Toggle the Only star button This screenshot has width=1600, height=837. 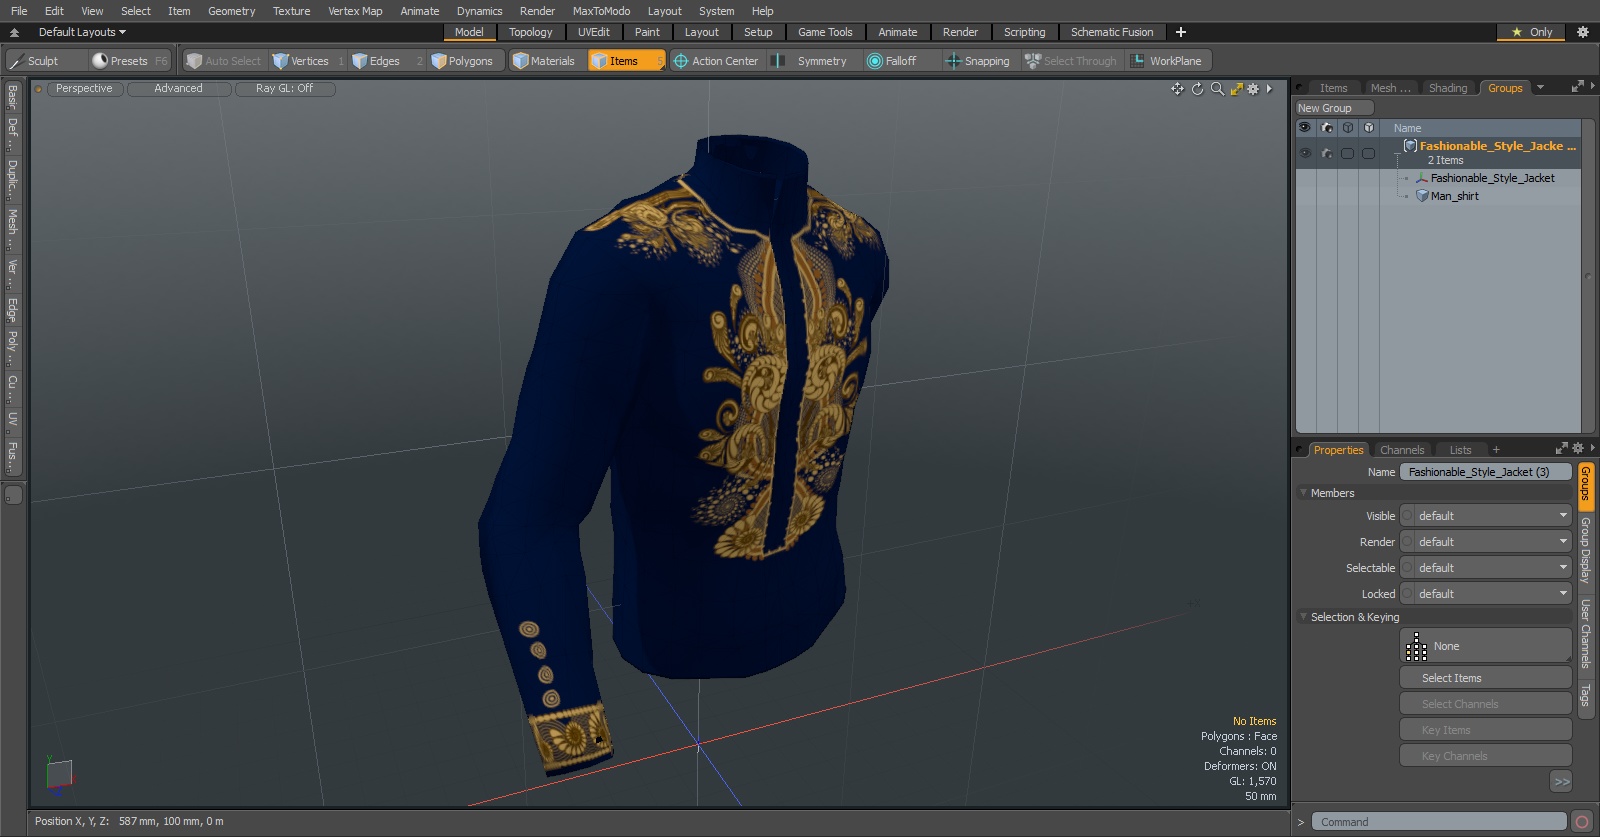[x=1531, y=32]
